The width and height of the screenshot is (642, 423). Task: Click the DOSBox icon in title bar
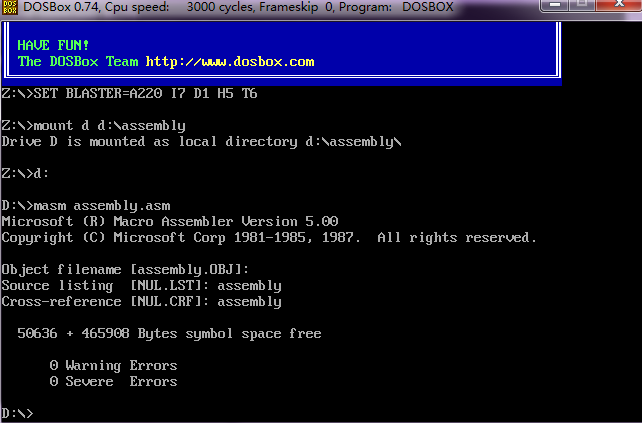coord(9,7)
